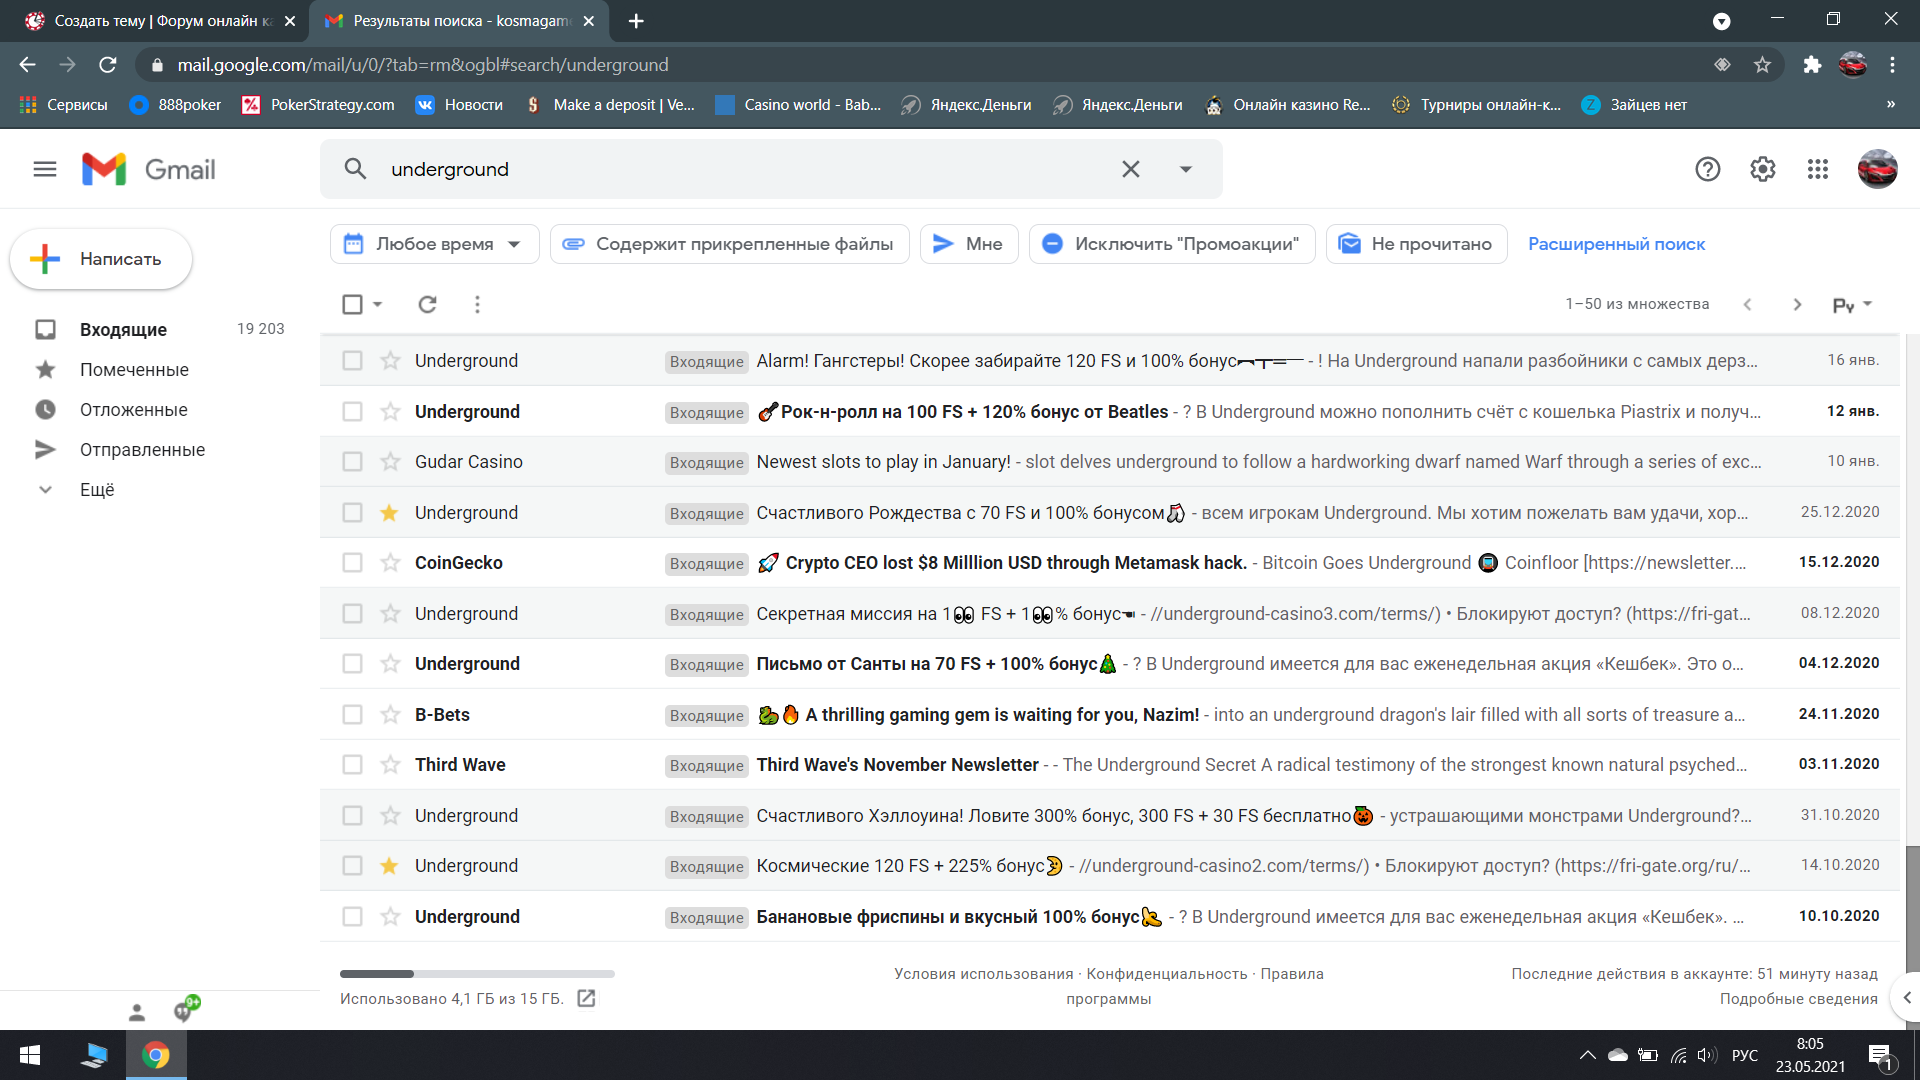Show the side panel arrow
This screenshot has height=1080, width=1920.
pos(1907,997)
